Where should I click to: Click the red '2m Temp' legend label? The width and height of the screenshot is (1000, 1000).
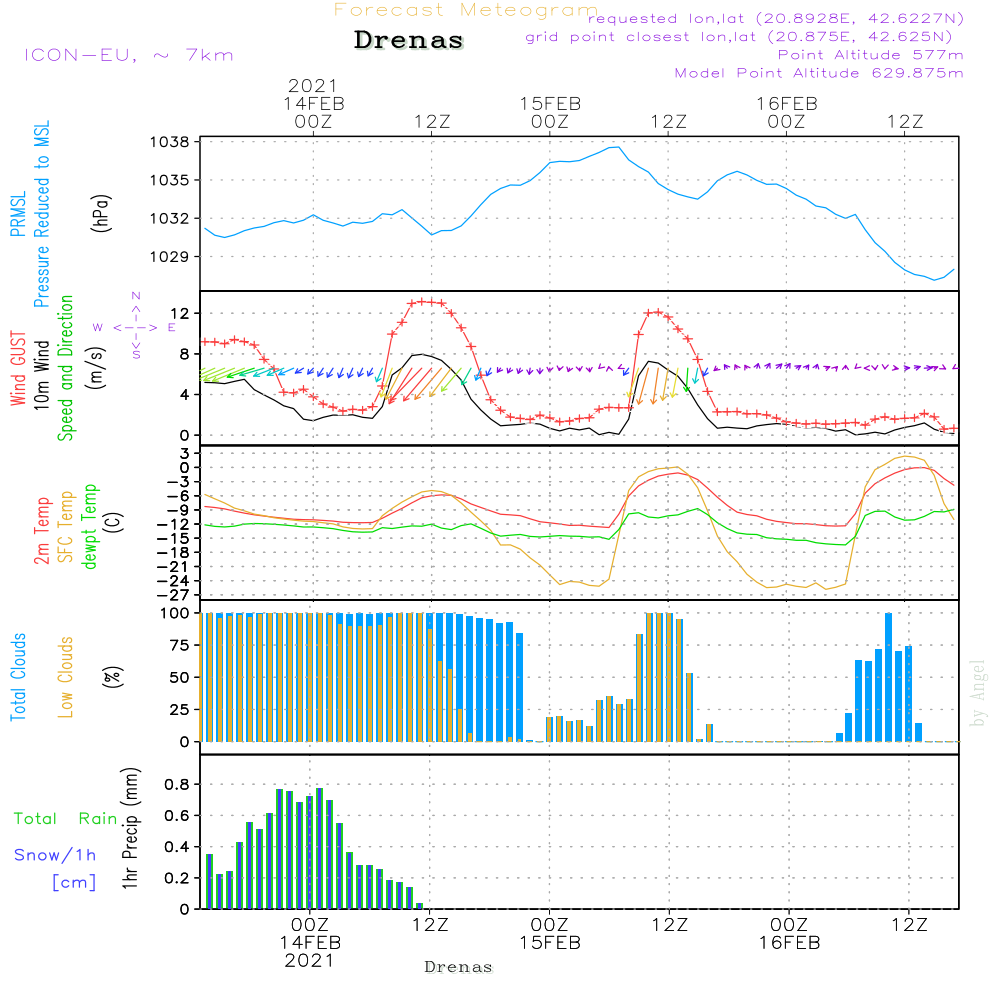point(42,531)
